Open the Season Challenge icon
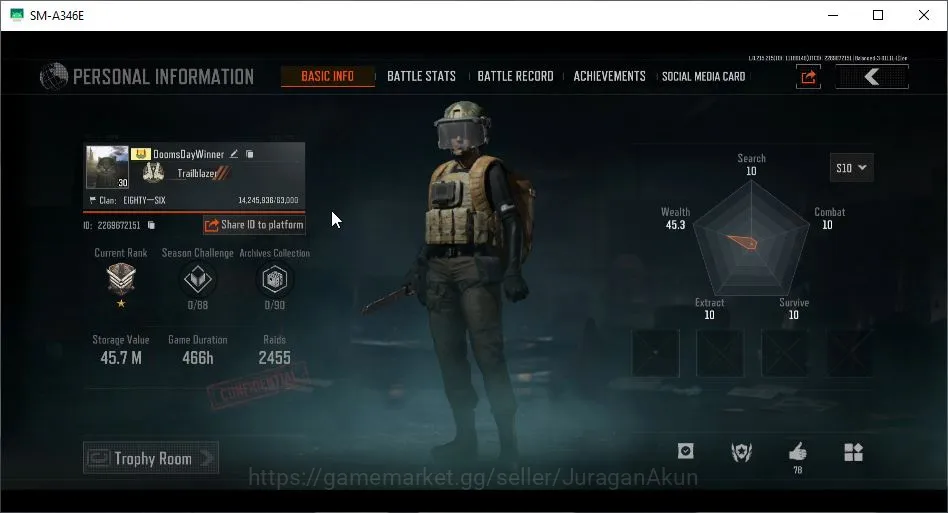The width and height of the screenshot is (948, 513). 198,279
